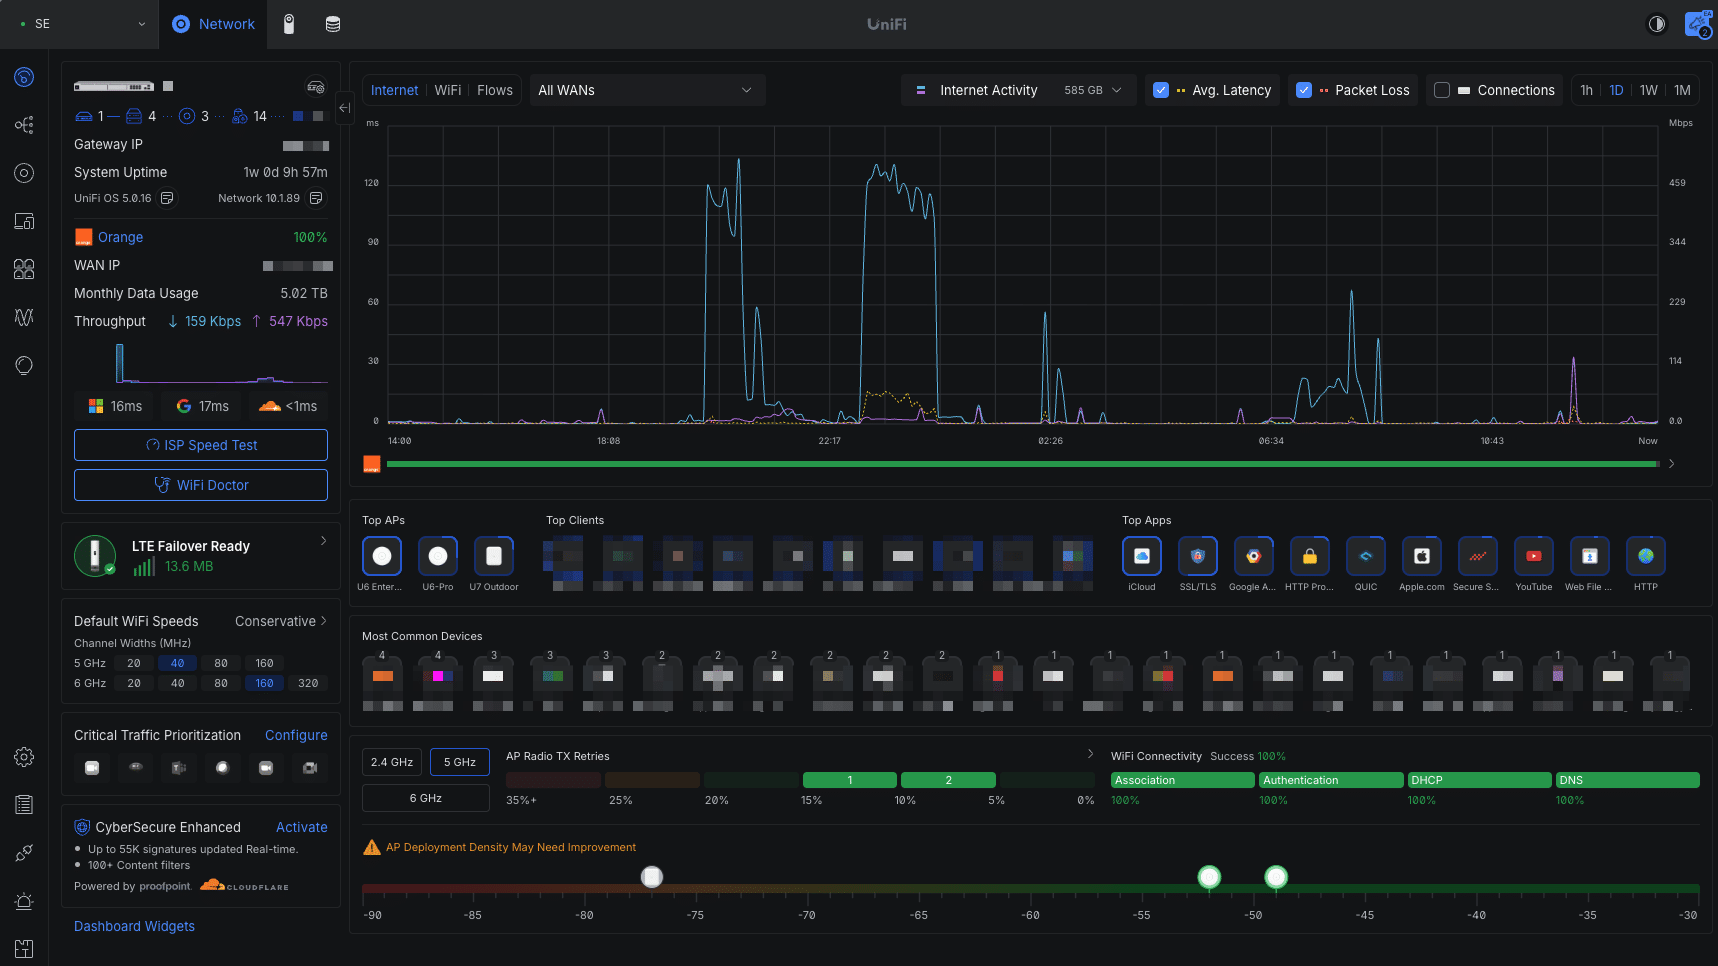Select the 1W time range

pyautogui.click(x=1648, y=90)
